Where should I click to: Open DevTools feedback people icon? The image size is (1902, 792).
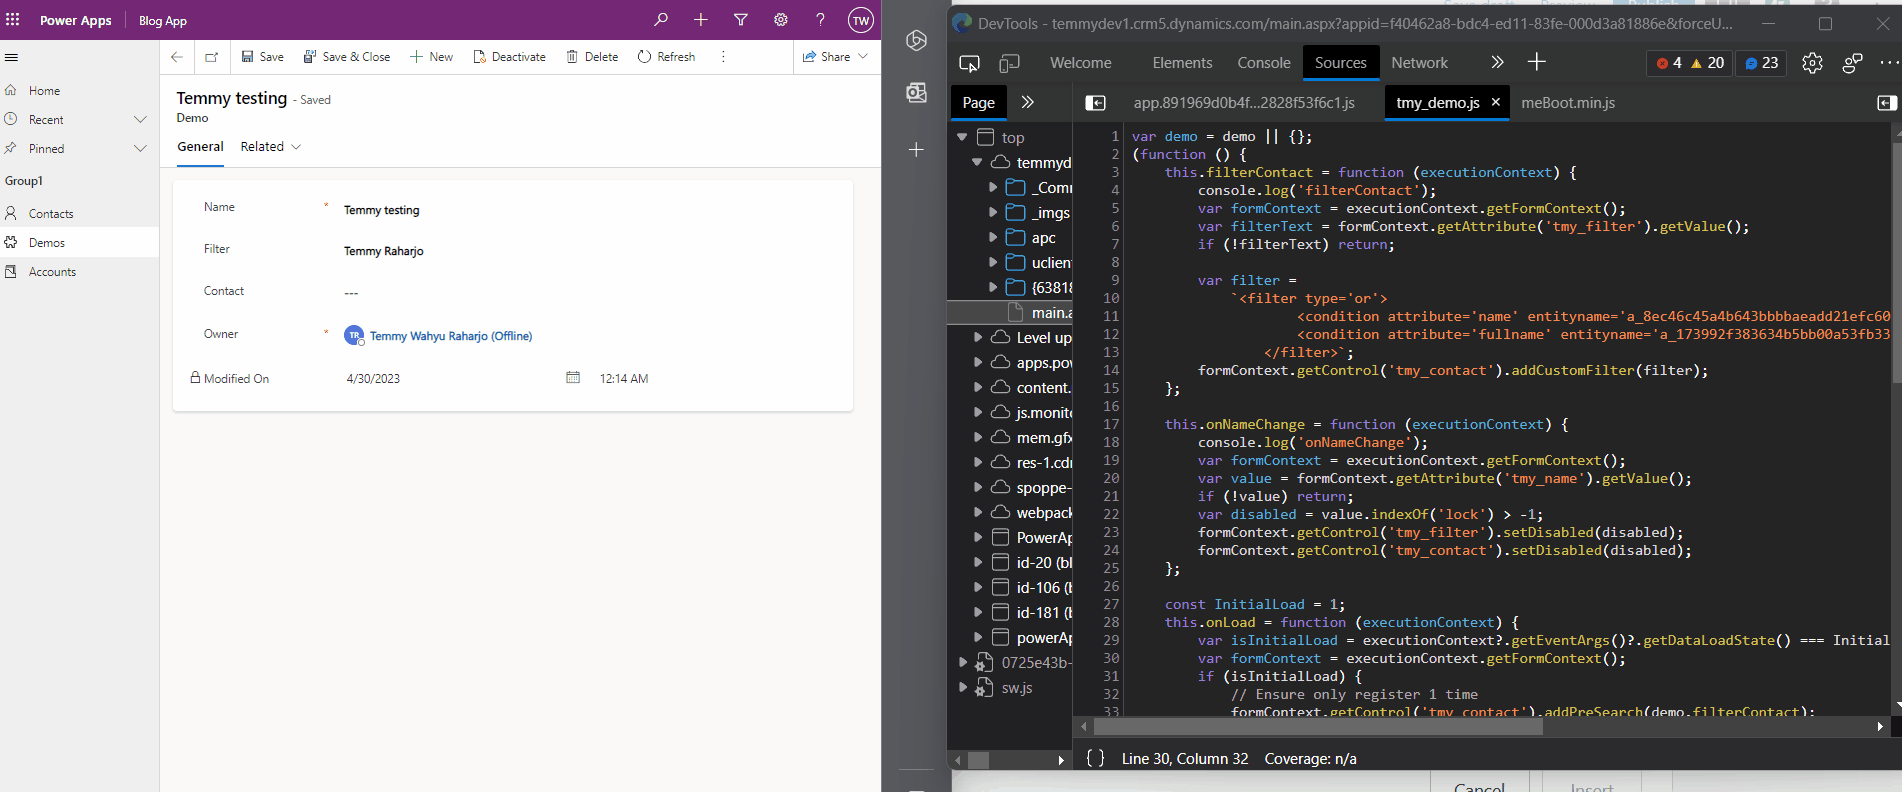tap(1853, 63)
